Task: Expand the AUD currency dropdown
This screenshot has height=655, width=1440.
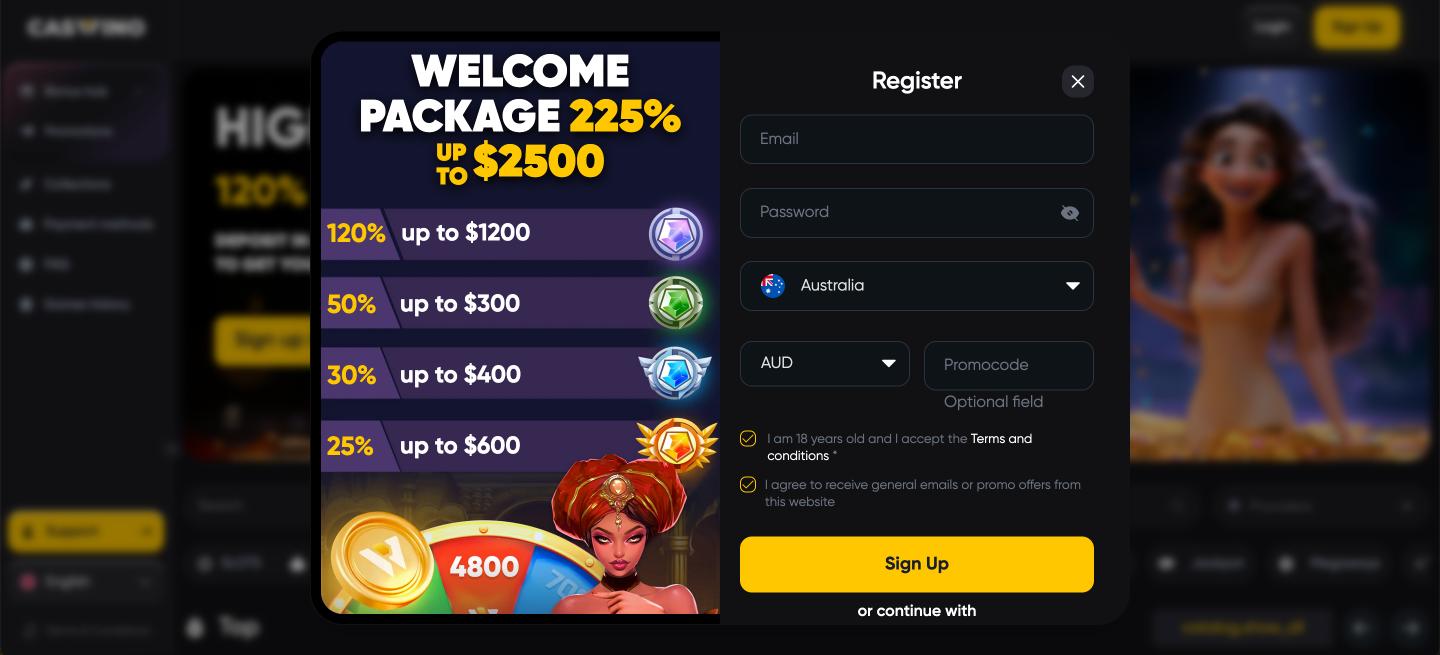Action: (x=824, y=363)
